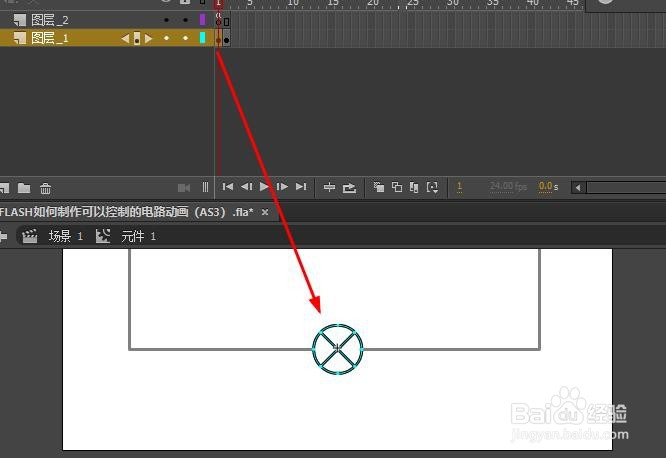Click the current frame number 1
This screenshot has width=666, height=458.
[x=459, y=187]
